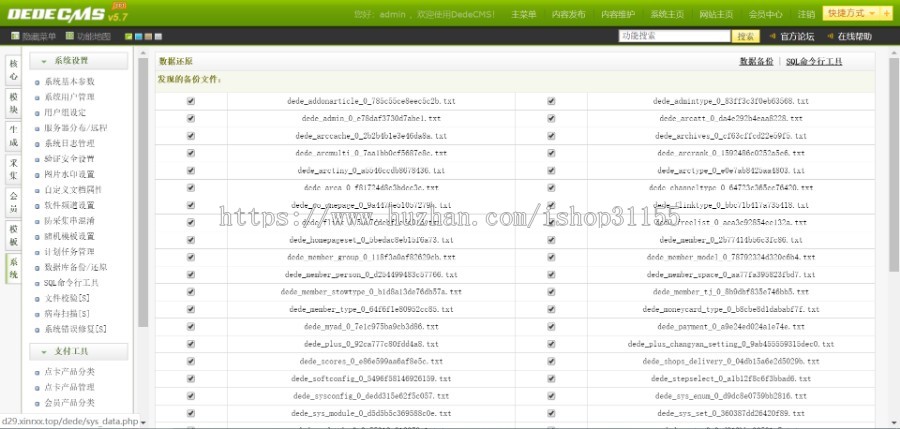The width and height of the screenshot is (900, 429).
Task: Select the grey skin color swatch
Action: pos(158,37)
